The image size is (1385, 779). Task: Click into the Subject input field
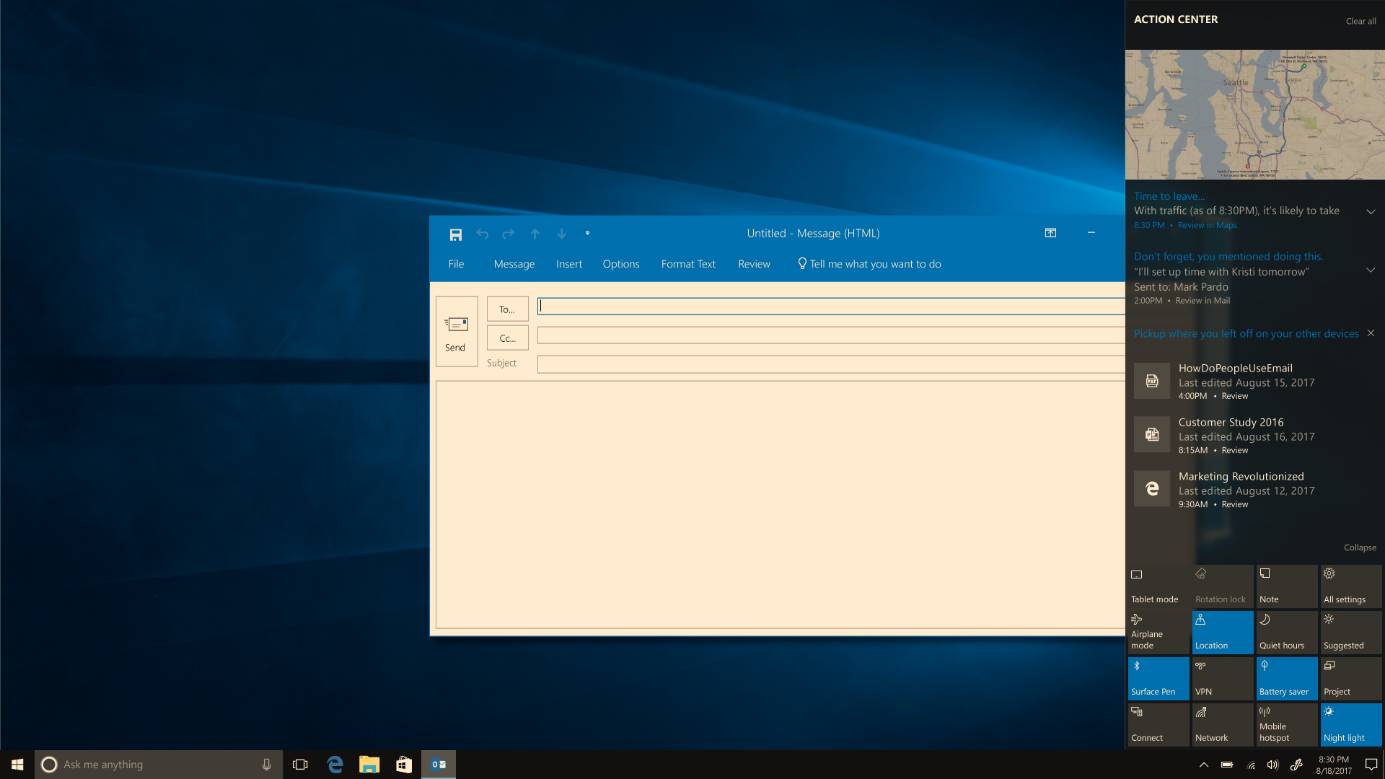pos(830,364)
